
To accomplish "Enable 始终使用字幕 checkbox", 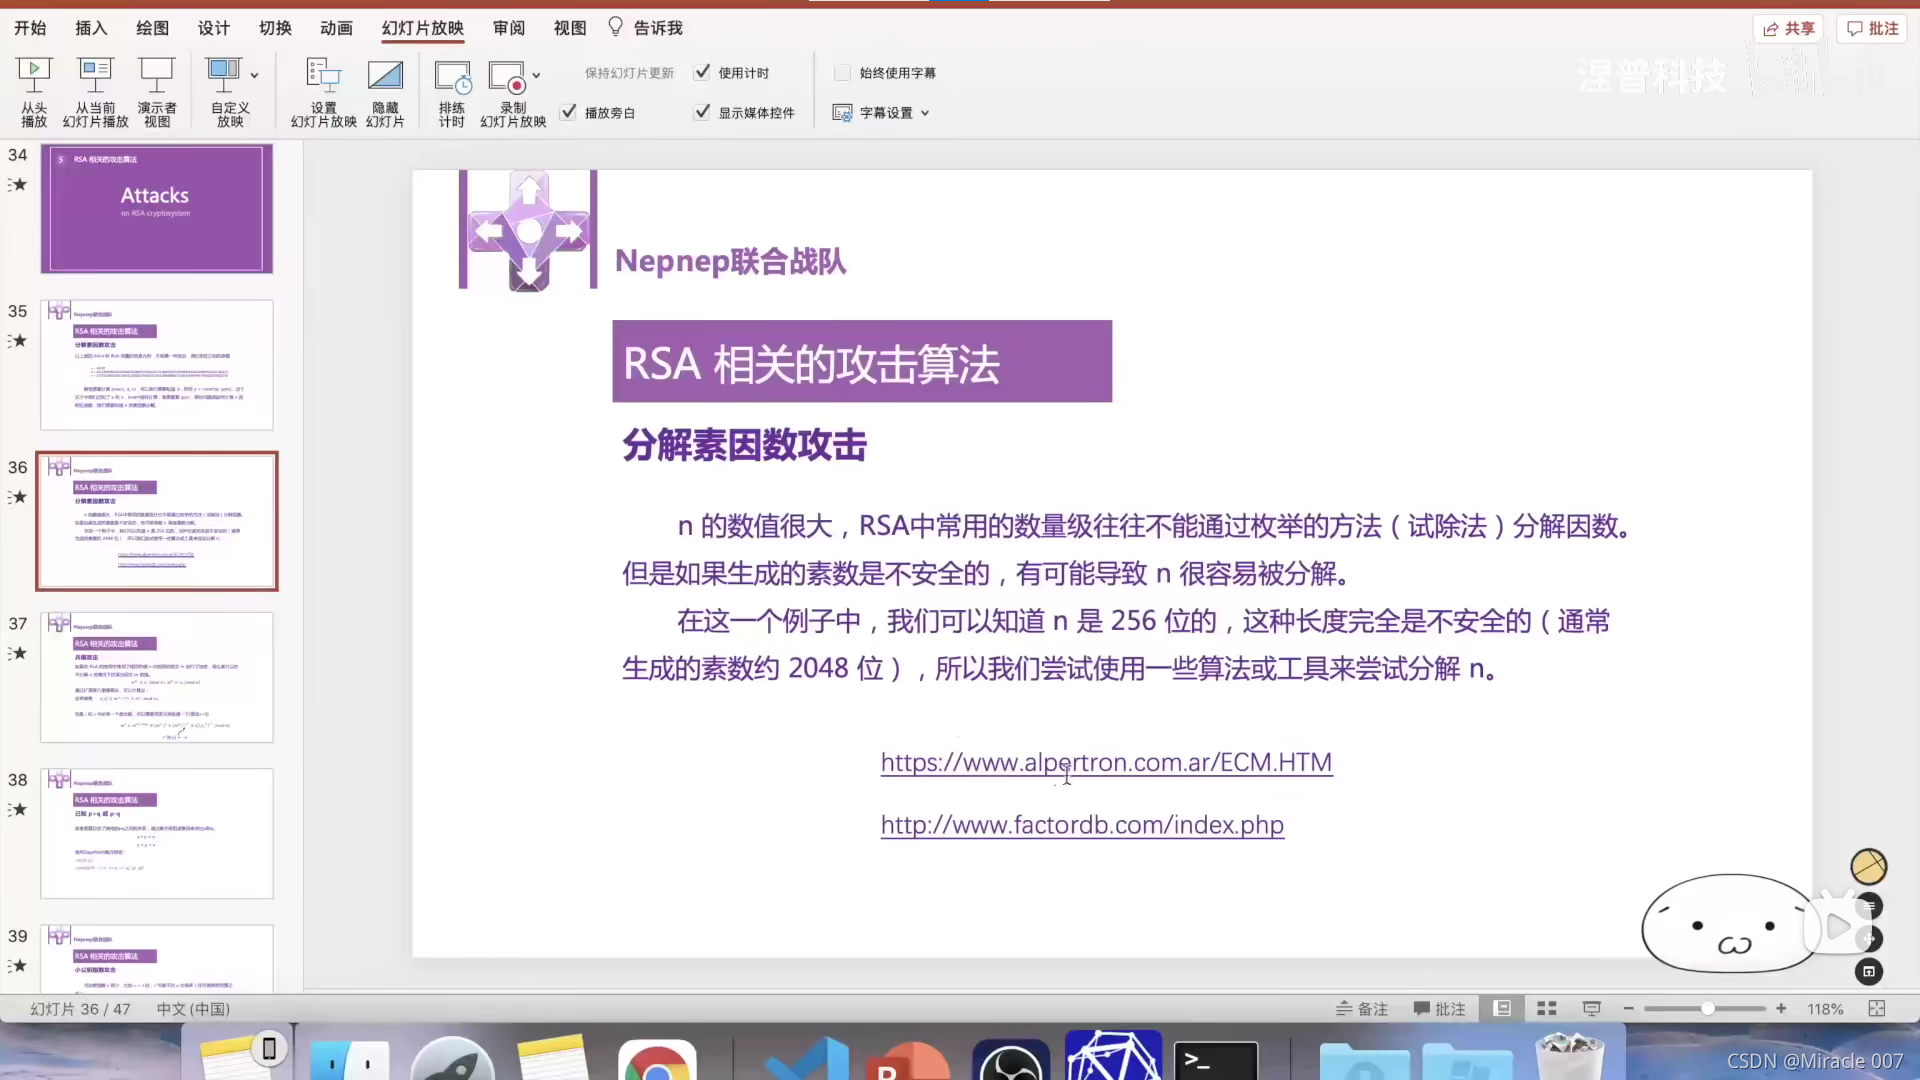I will (x=842, y=72).
